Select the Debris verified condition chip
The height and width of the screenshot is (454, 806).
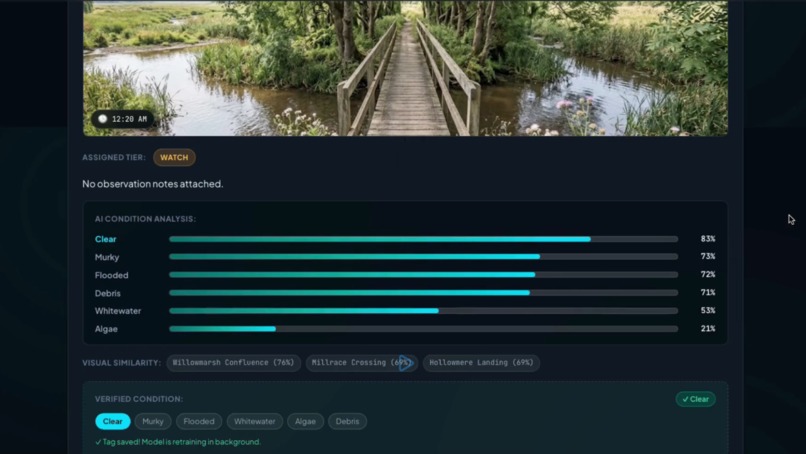pos(347,421)
